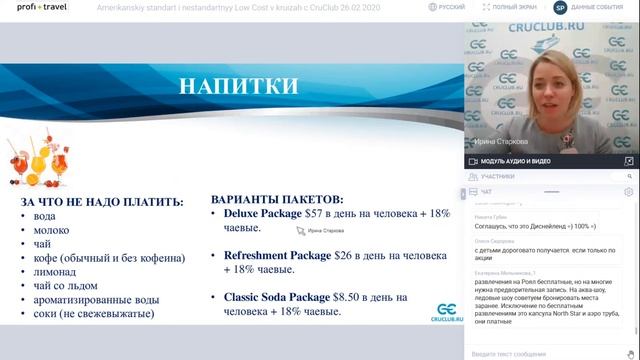
Task: Click the presenter video feed
Action: click(x=551, y=88)
